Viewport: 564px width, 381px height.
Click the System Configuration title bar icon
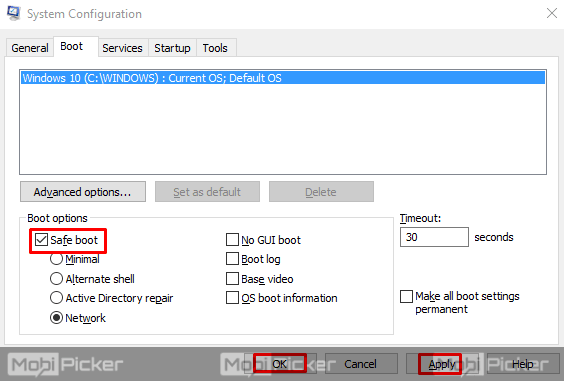[x=14, y=13]
